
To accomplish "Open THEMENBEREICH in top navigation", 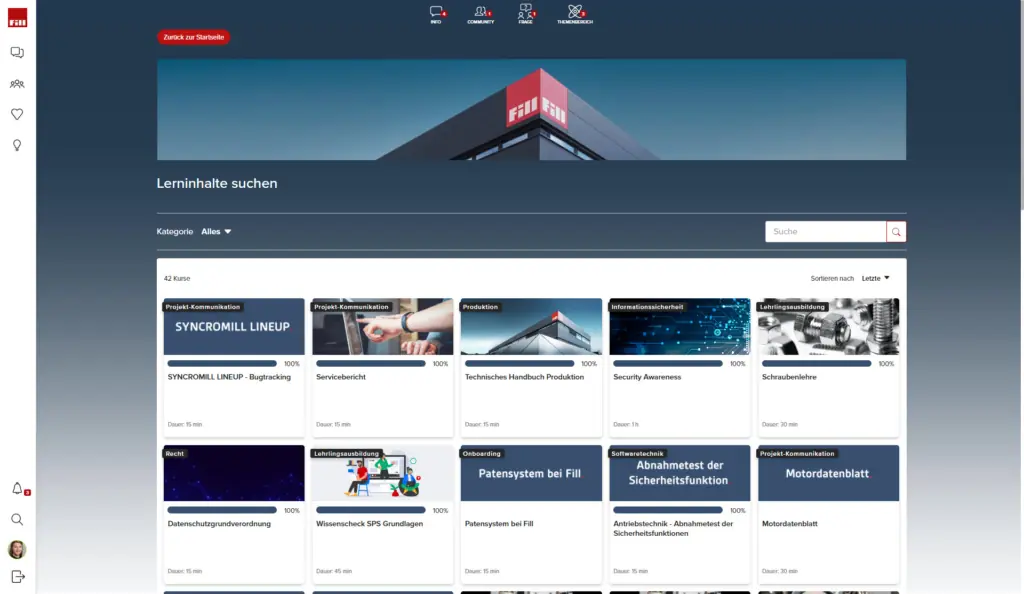I will coord(575,14).
